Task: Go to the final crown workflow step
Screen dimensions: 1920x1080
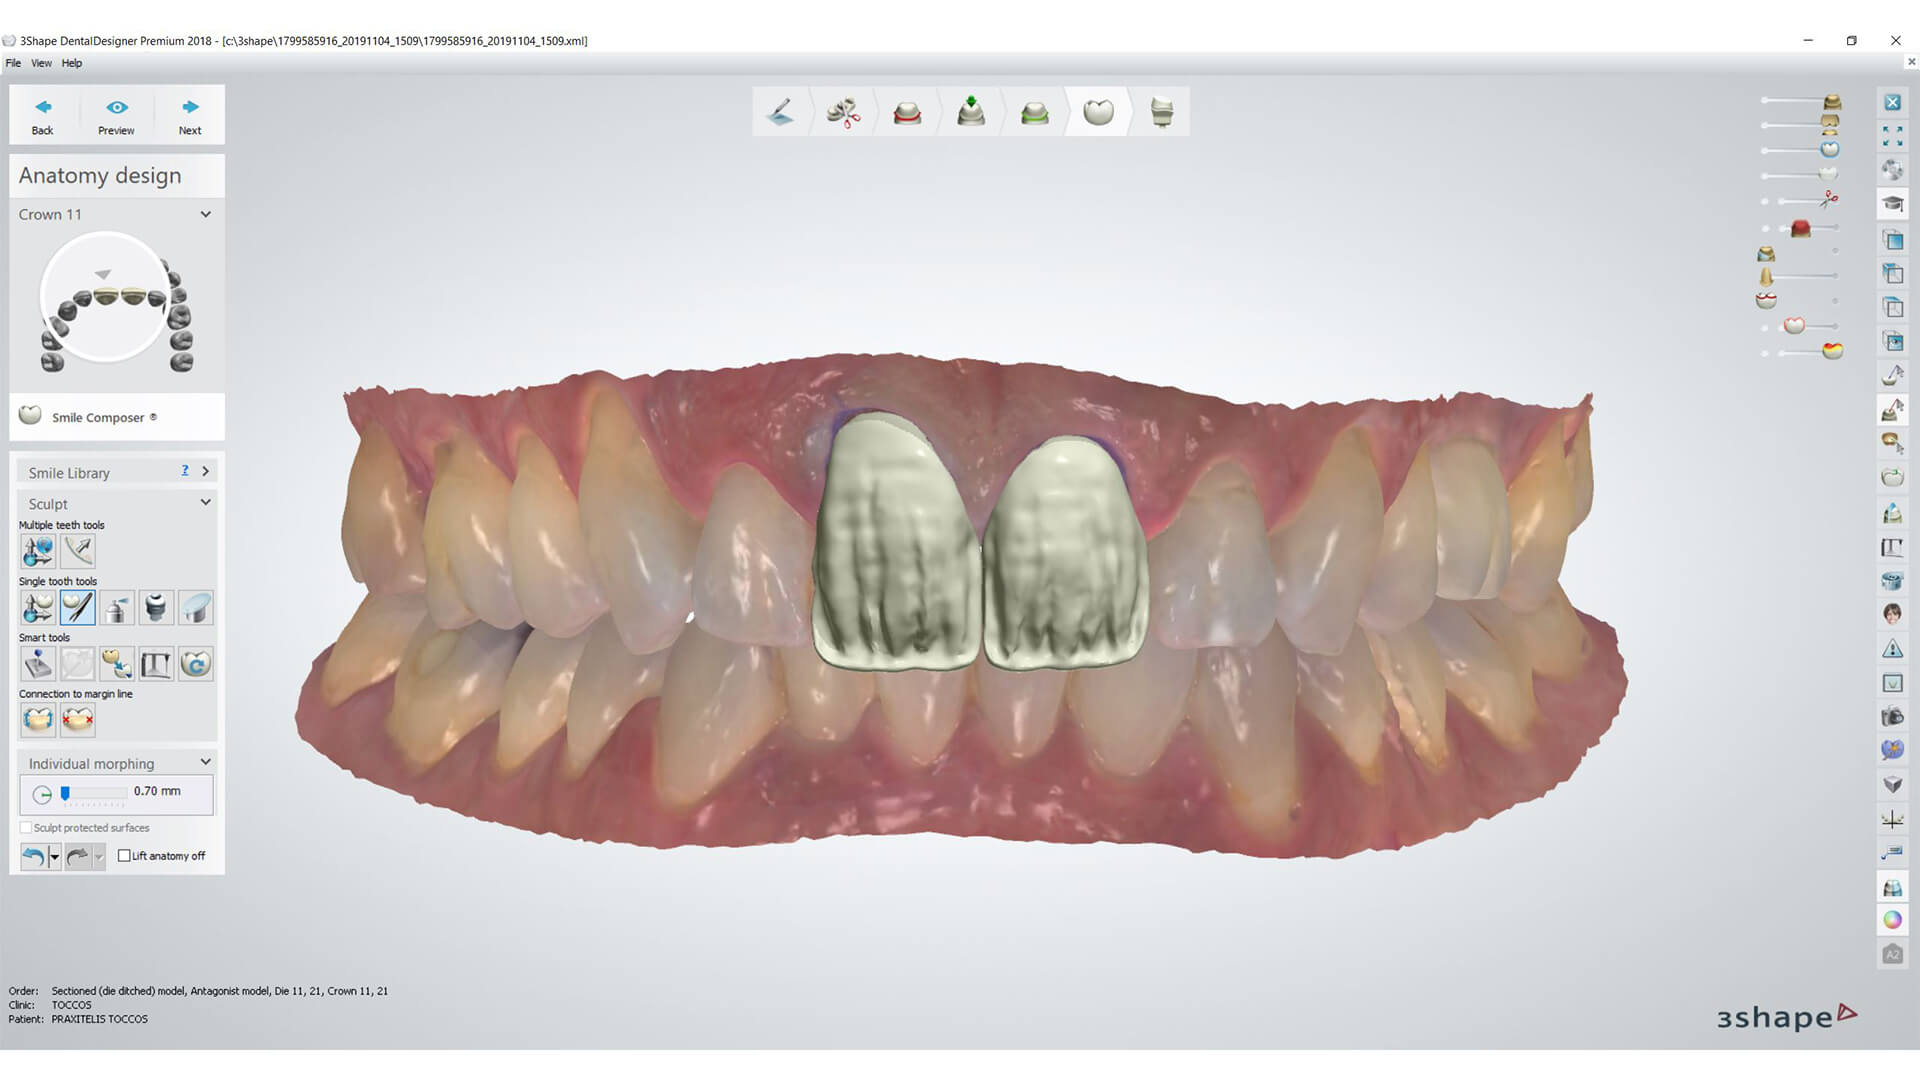Action: tap(1162, 111)
